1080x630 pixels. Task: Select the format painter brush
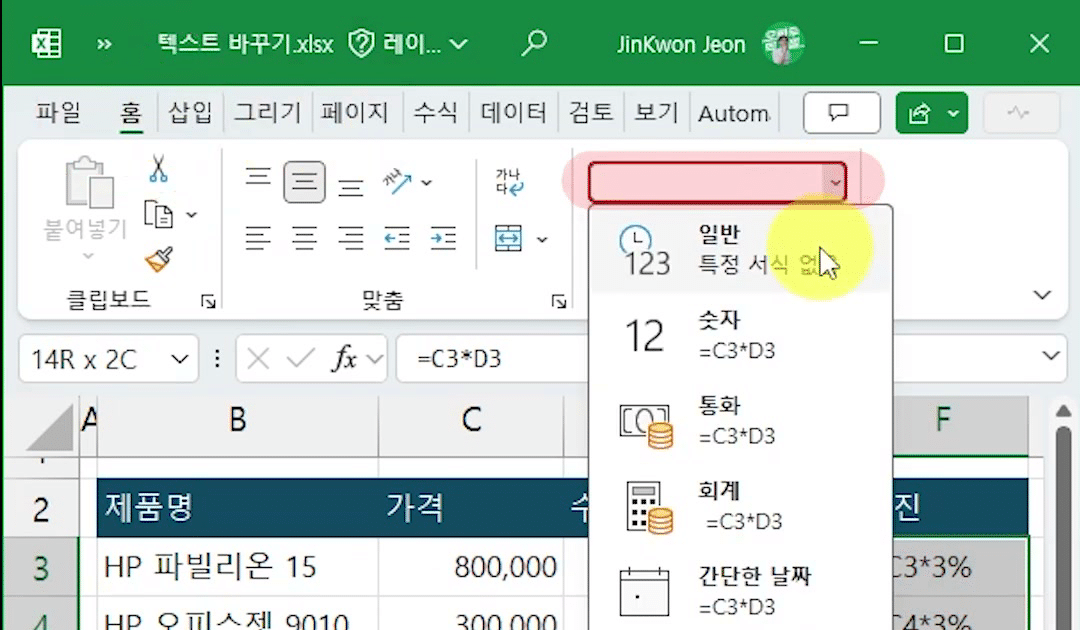159,260
